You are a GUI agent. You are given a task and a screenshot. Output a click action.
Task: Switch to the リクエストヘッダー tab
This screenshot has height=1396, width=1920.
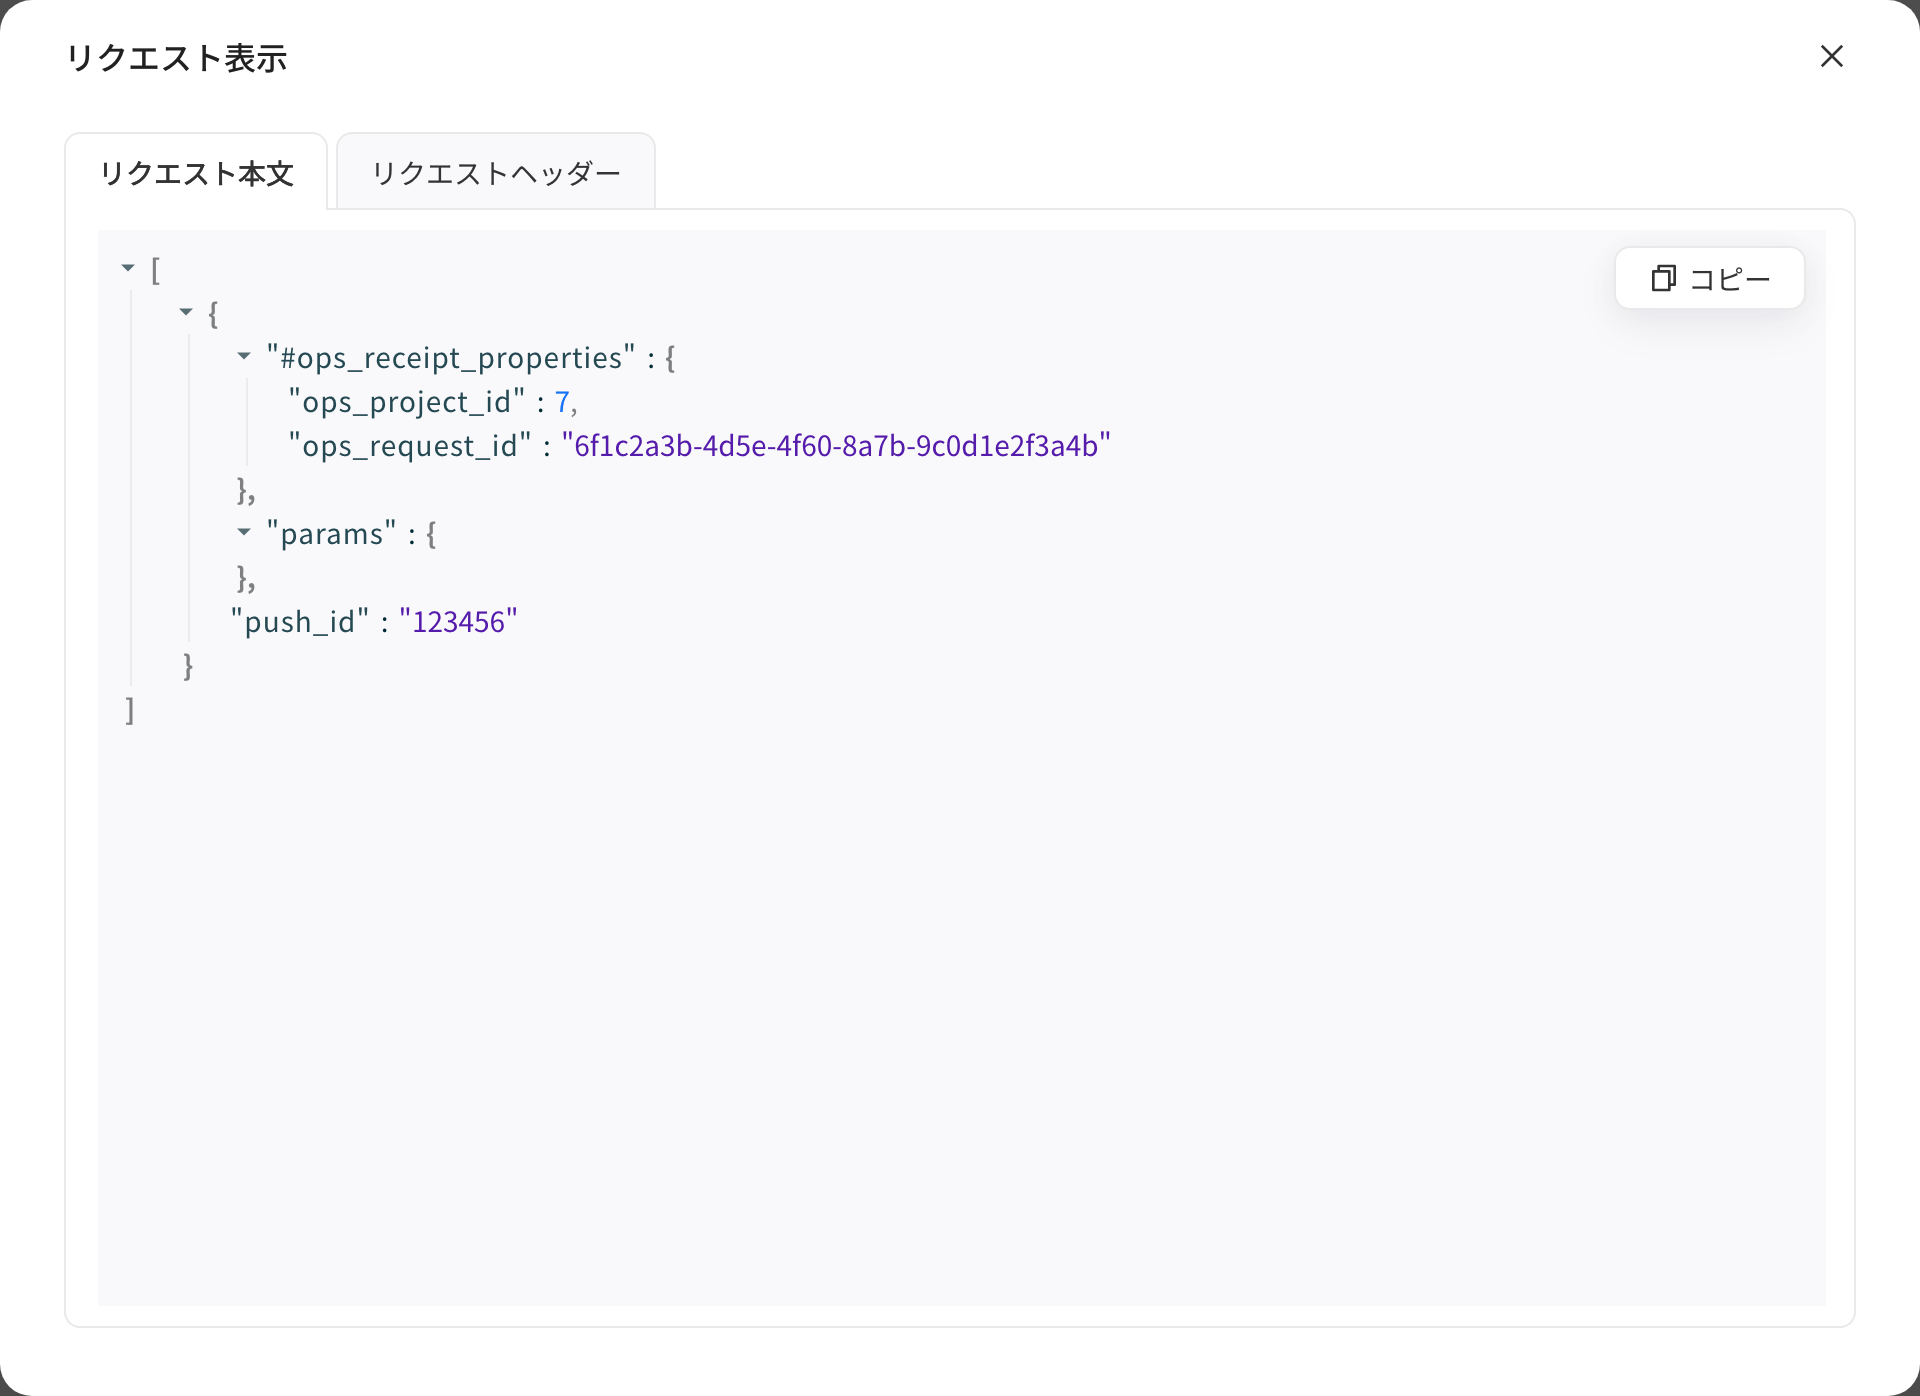(x=496, y=172)
